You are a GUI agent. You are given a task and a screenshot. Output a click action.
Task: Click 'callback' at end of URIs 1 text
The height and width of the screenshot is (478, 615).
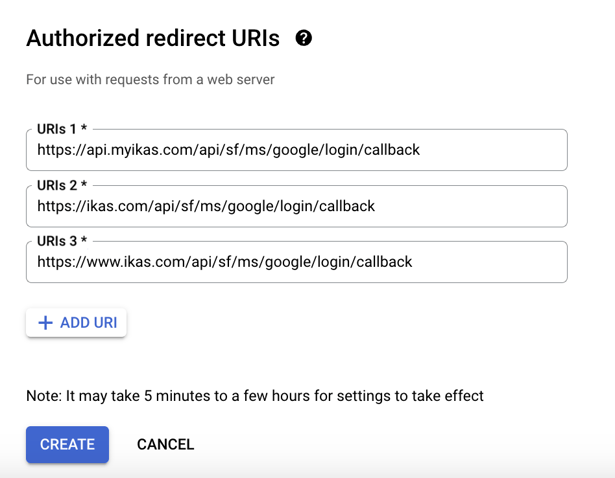click(x=392, y=150)
